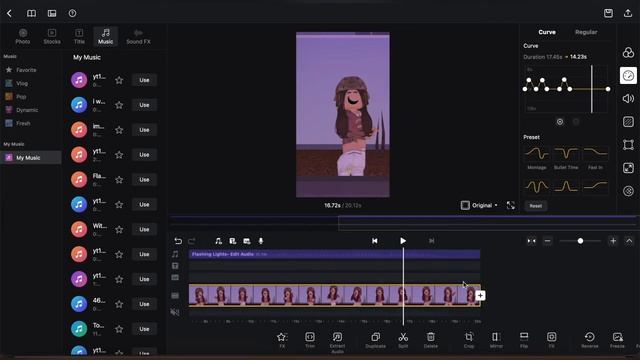Go back using the top-left arrow
Image resolution: width=640 pixels, height=360 pixels.
pyautogui.click(x=9, y=13)
